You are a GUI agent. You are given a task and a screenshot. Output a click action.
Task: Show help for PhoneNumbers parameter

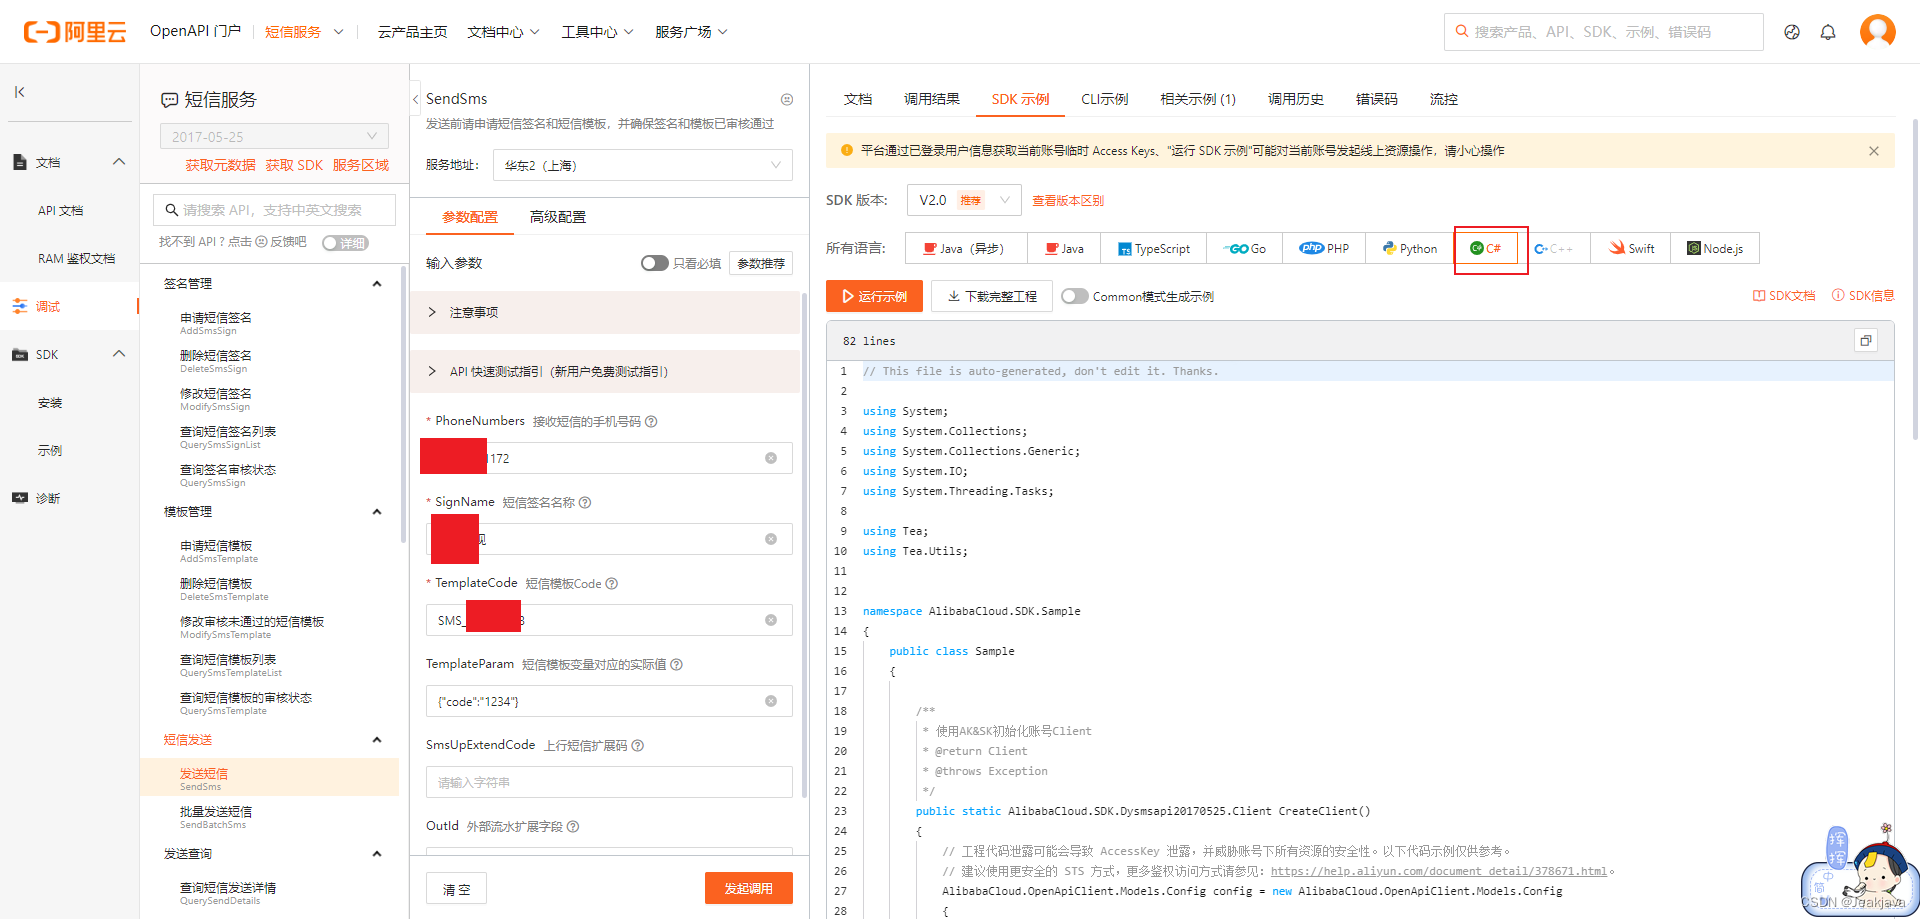point(651,421)
